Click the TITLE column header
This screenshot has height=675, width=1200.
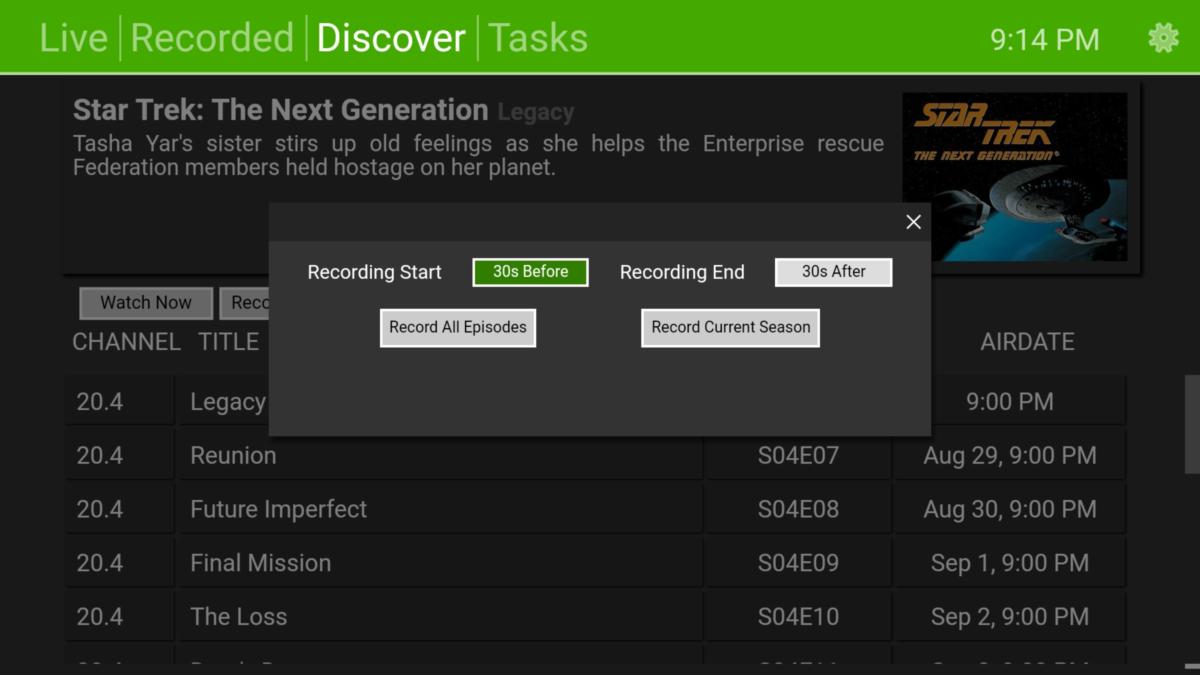[229, 342]
